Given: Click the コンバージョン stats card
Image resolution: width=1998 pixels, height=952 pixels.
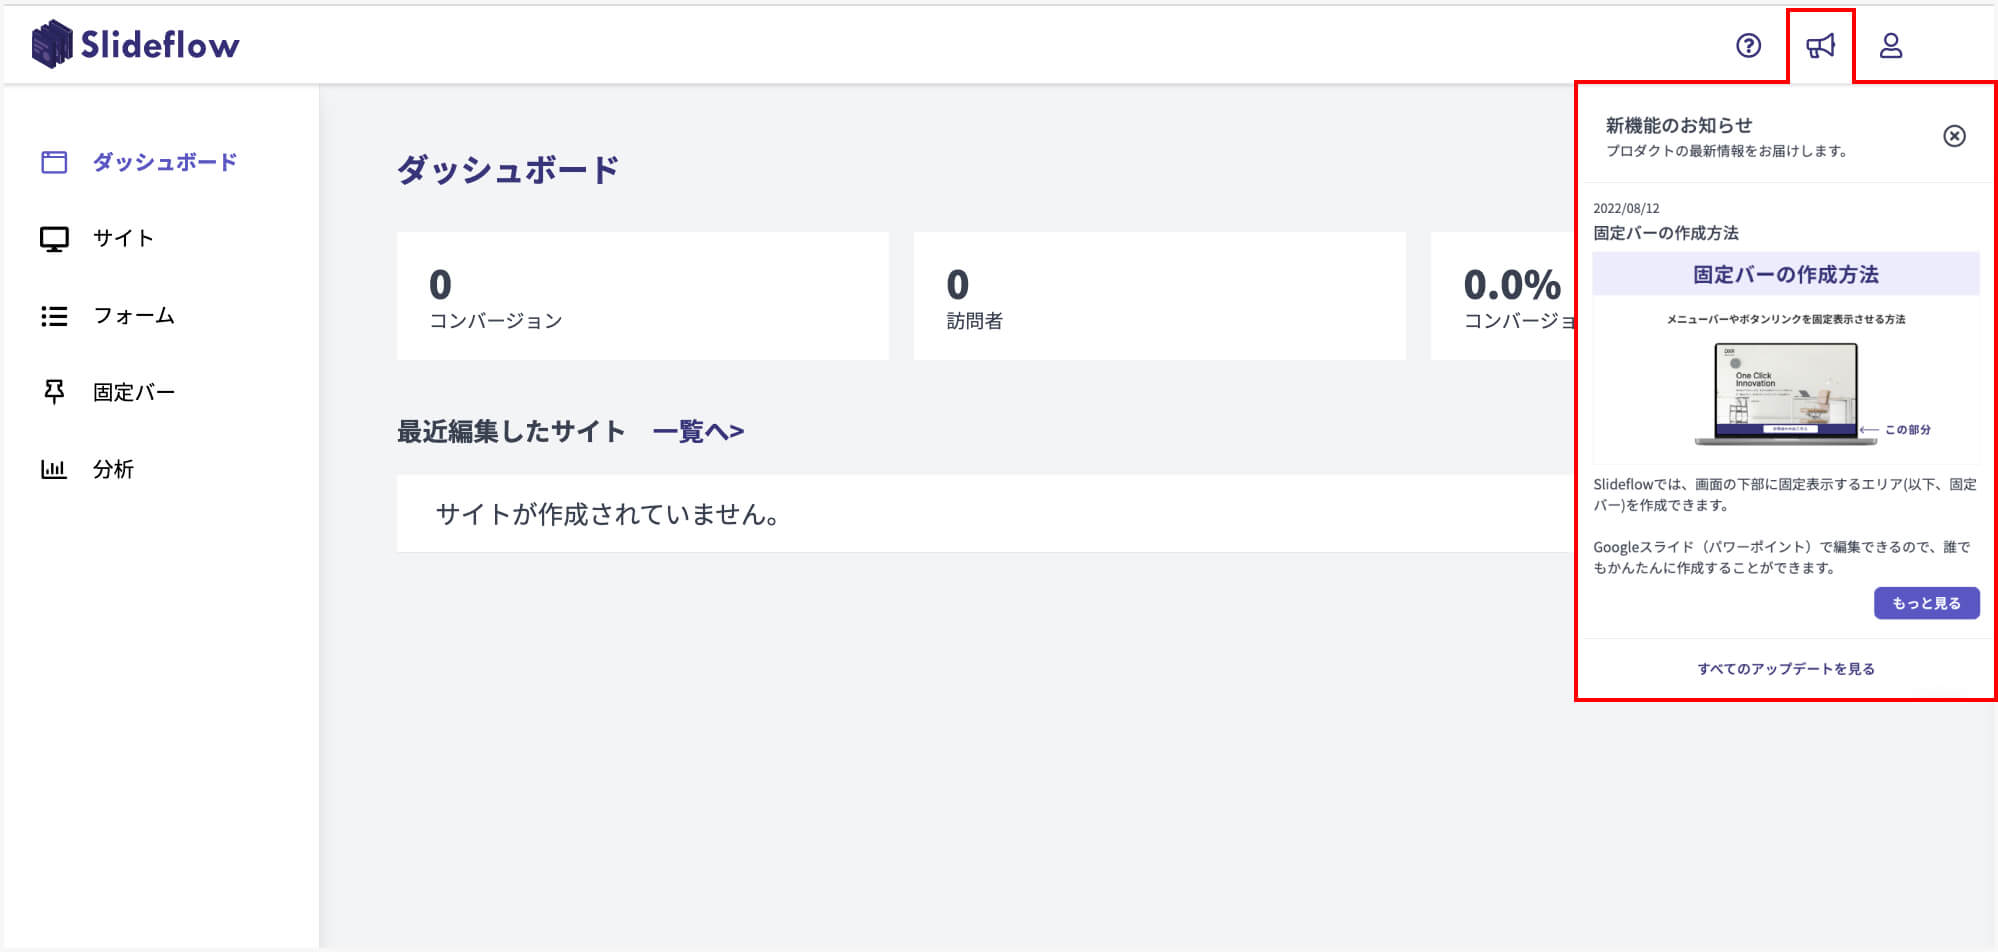Looking at the screenshot, I should [x=643, y=296].
